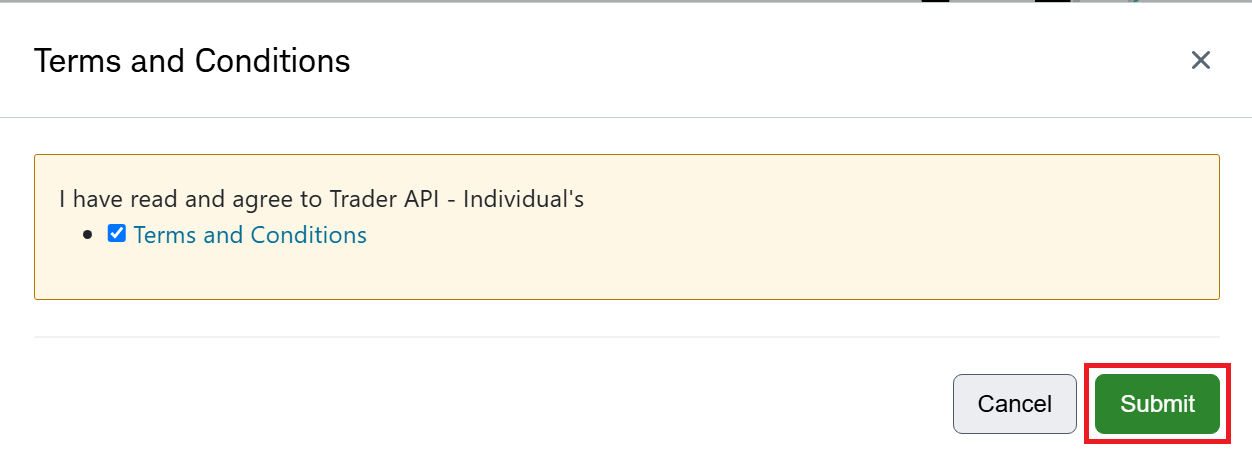Choose Cancel to reject the terms
Viewport: 1252px width, 468px height.
(x=1014, y=404)
